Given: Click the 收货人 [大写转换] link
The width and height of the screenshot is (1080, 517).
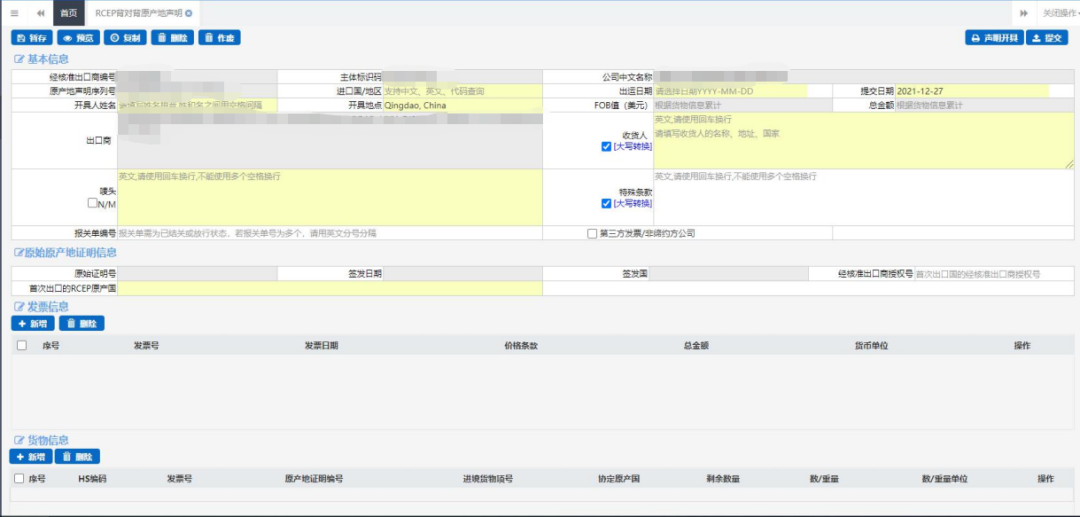Looking at the screenshot, I should pyautogui.click(x=632, y=146).
